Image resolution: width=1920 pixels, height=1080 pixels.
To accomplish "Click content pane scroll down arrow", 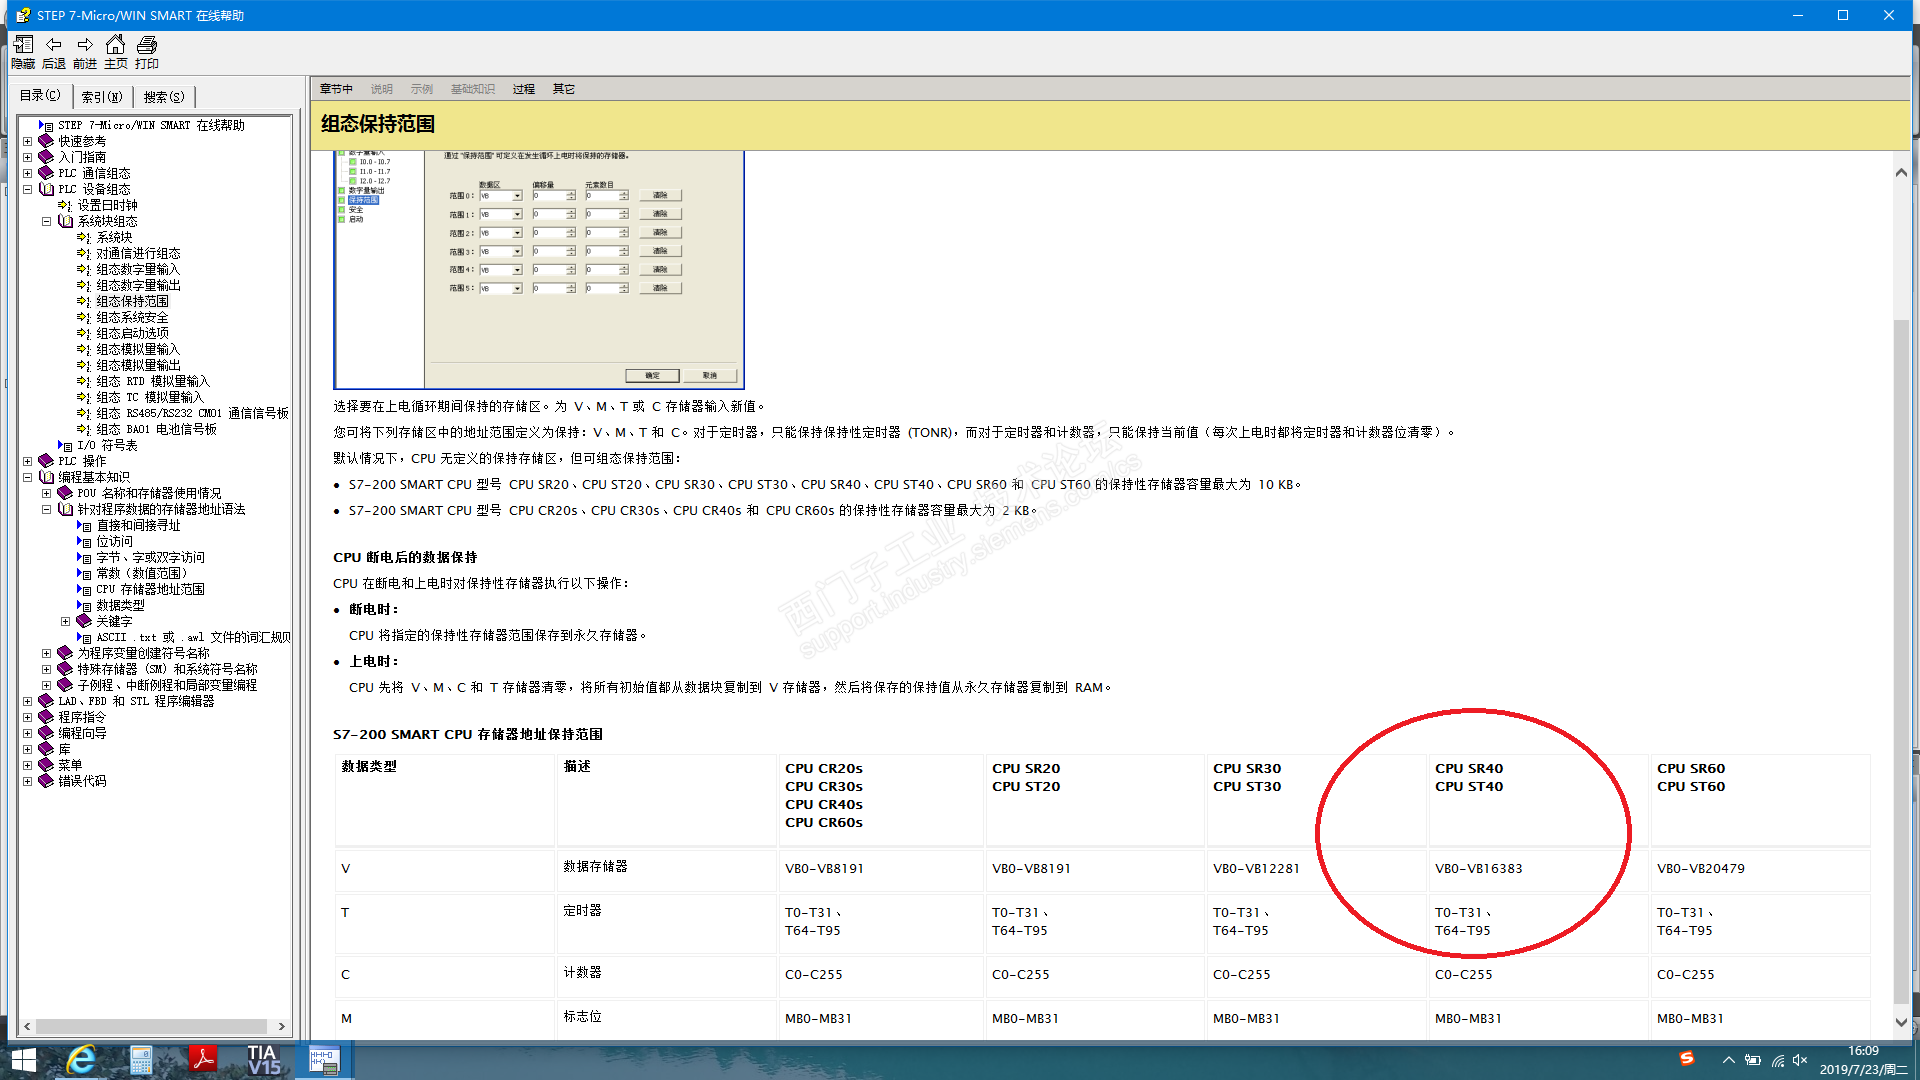I will click(x=1901, y=1022).
